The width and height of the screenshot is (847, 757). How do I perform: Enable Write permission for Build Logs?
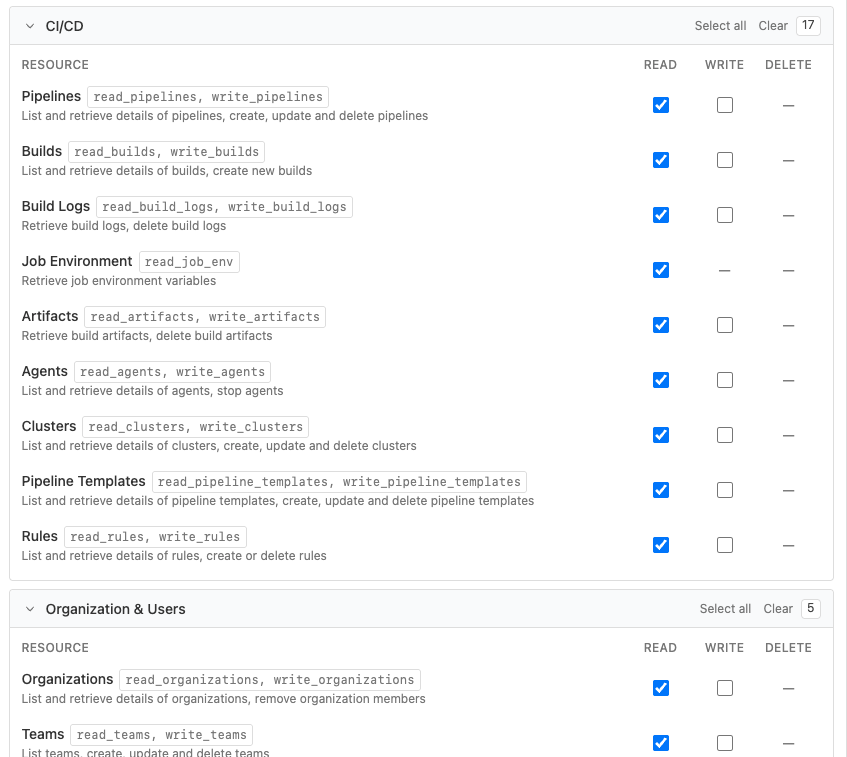tap(725, 215)
